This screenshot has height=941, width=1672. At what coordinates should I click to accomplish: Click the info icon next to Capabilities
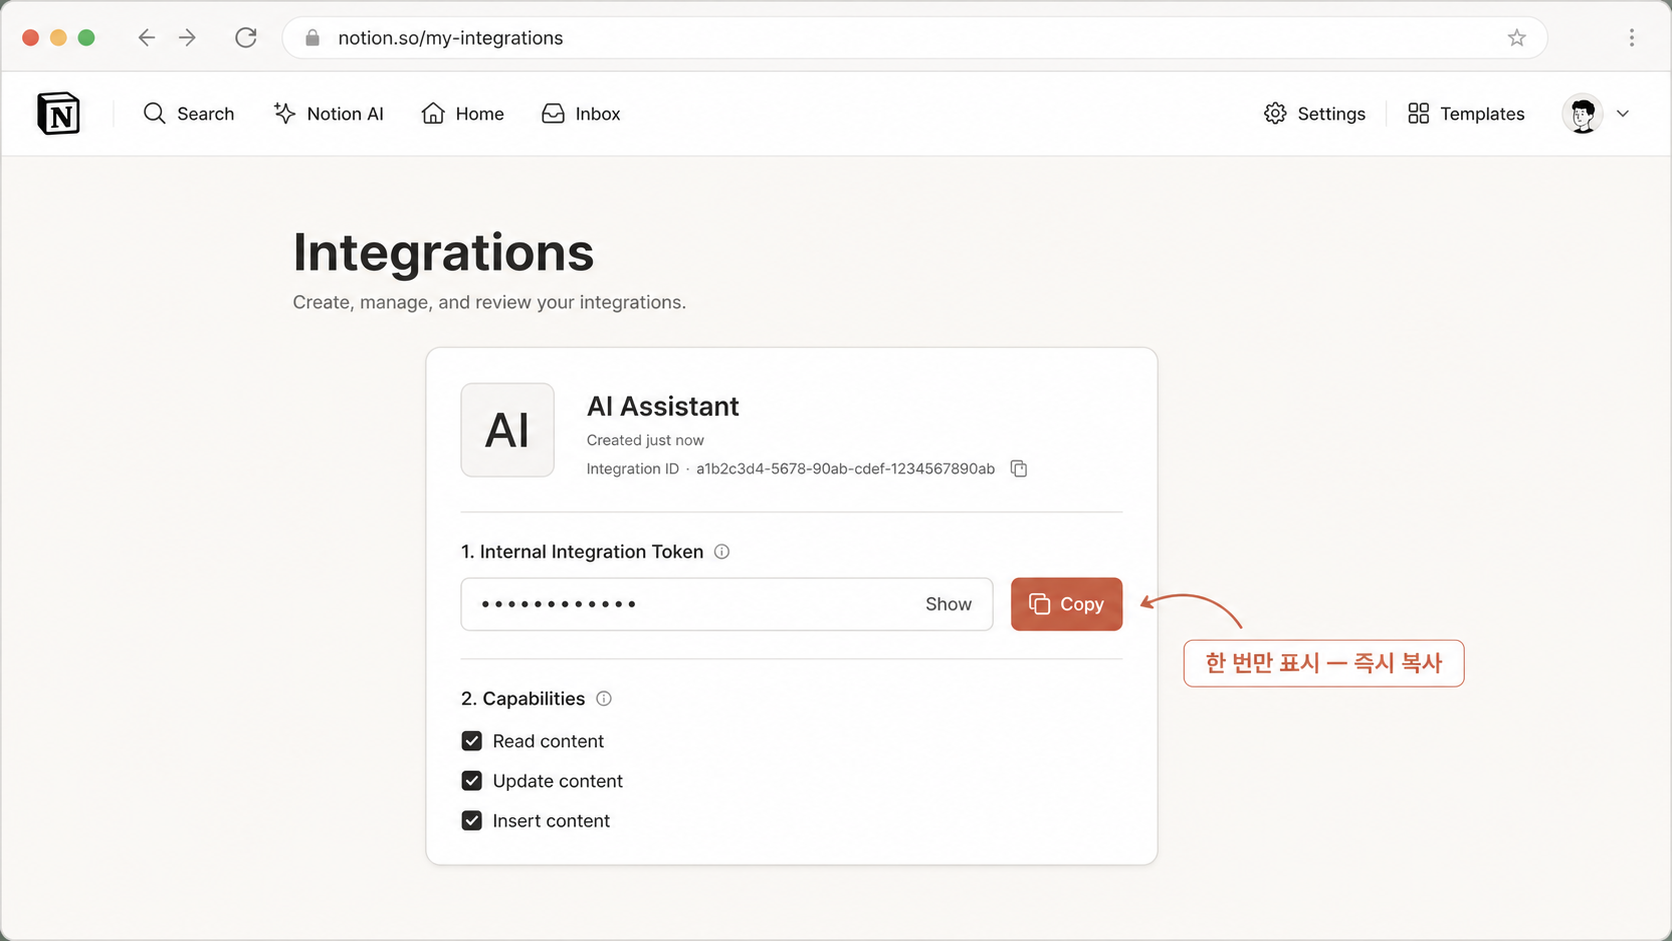pos(604,699)
